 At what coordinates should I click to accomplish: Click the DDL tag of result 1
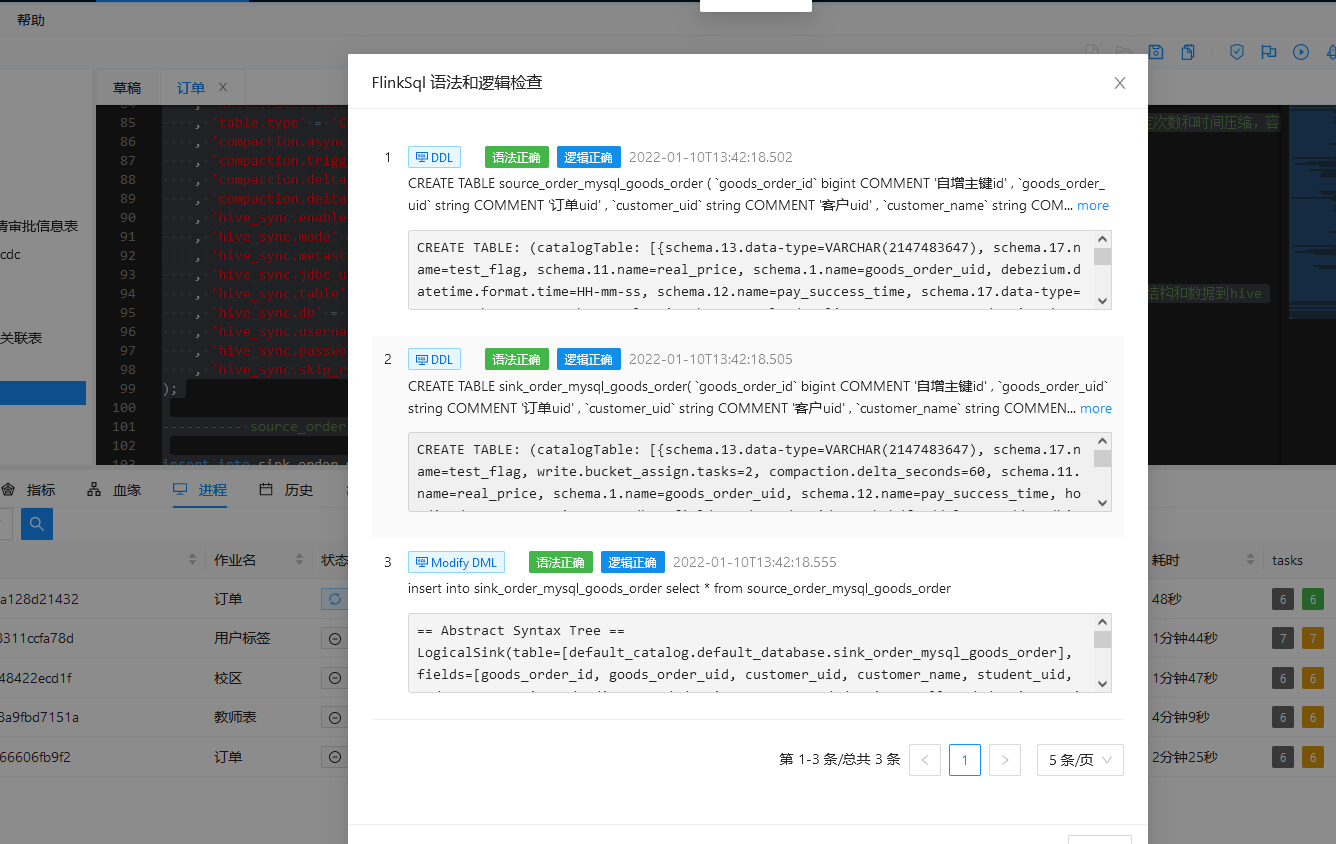pyautogui.click(x=434, y=157)
